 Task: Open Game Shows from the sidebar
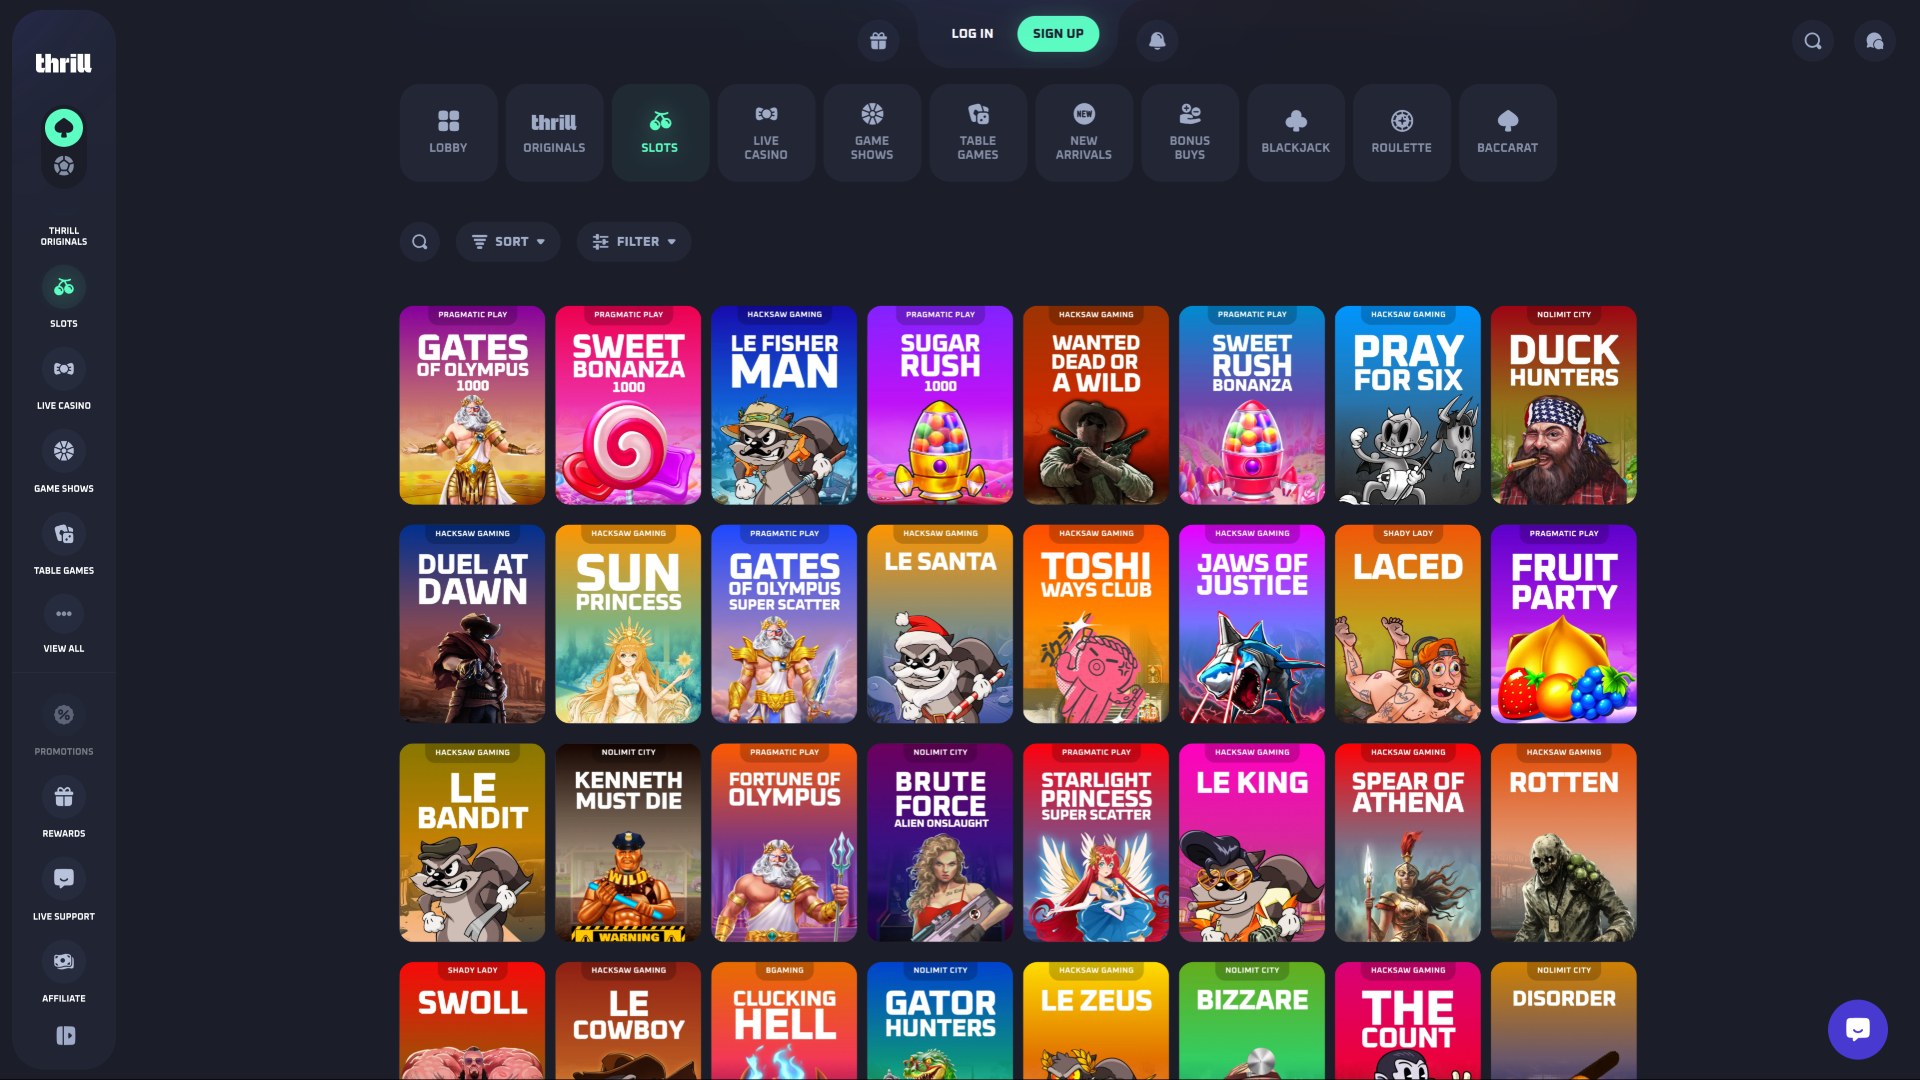[x=63, y=451]
